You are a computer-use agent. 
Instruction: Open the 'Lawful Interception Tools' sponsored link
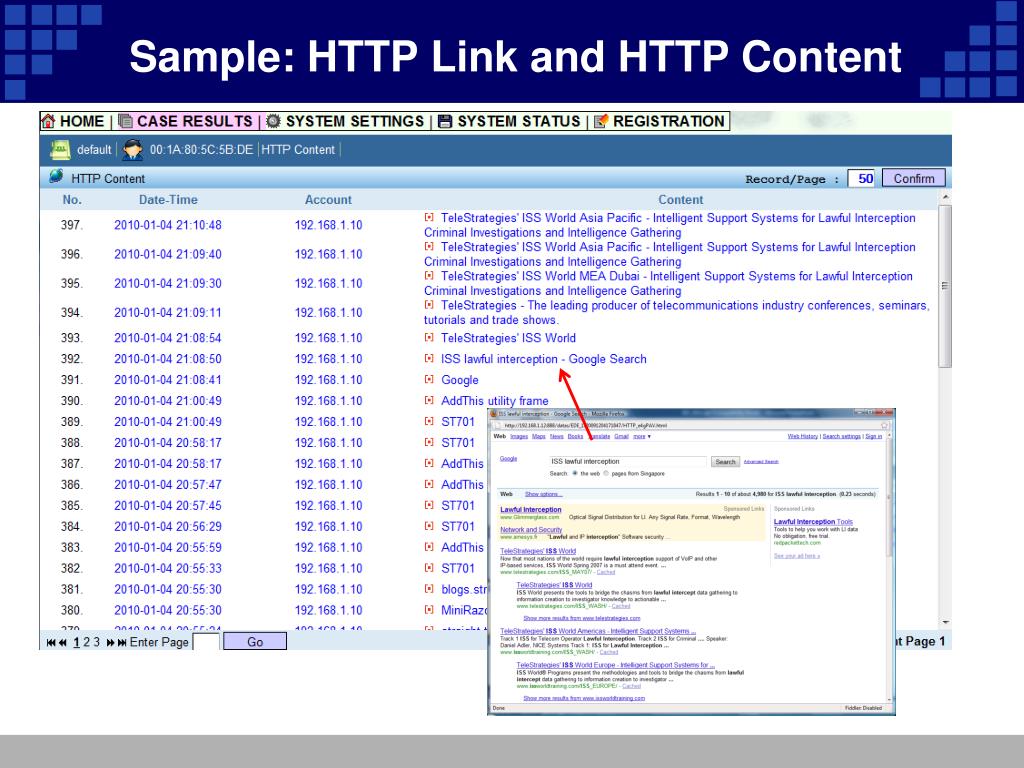[x=813, y=522]
